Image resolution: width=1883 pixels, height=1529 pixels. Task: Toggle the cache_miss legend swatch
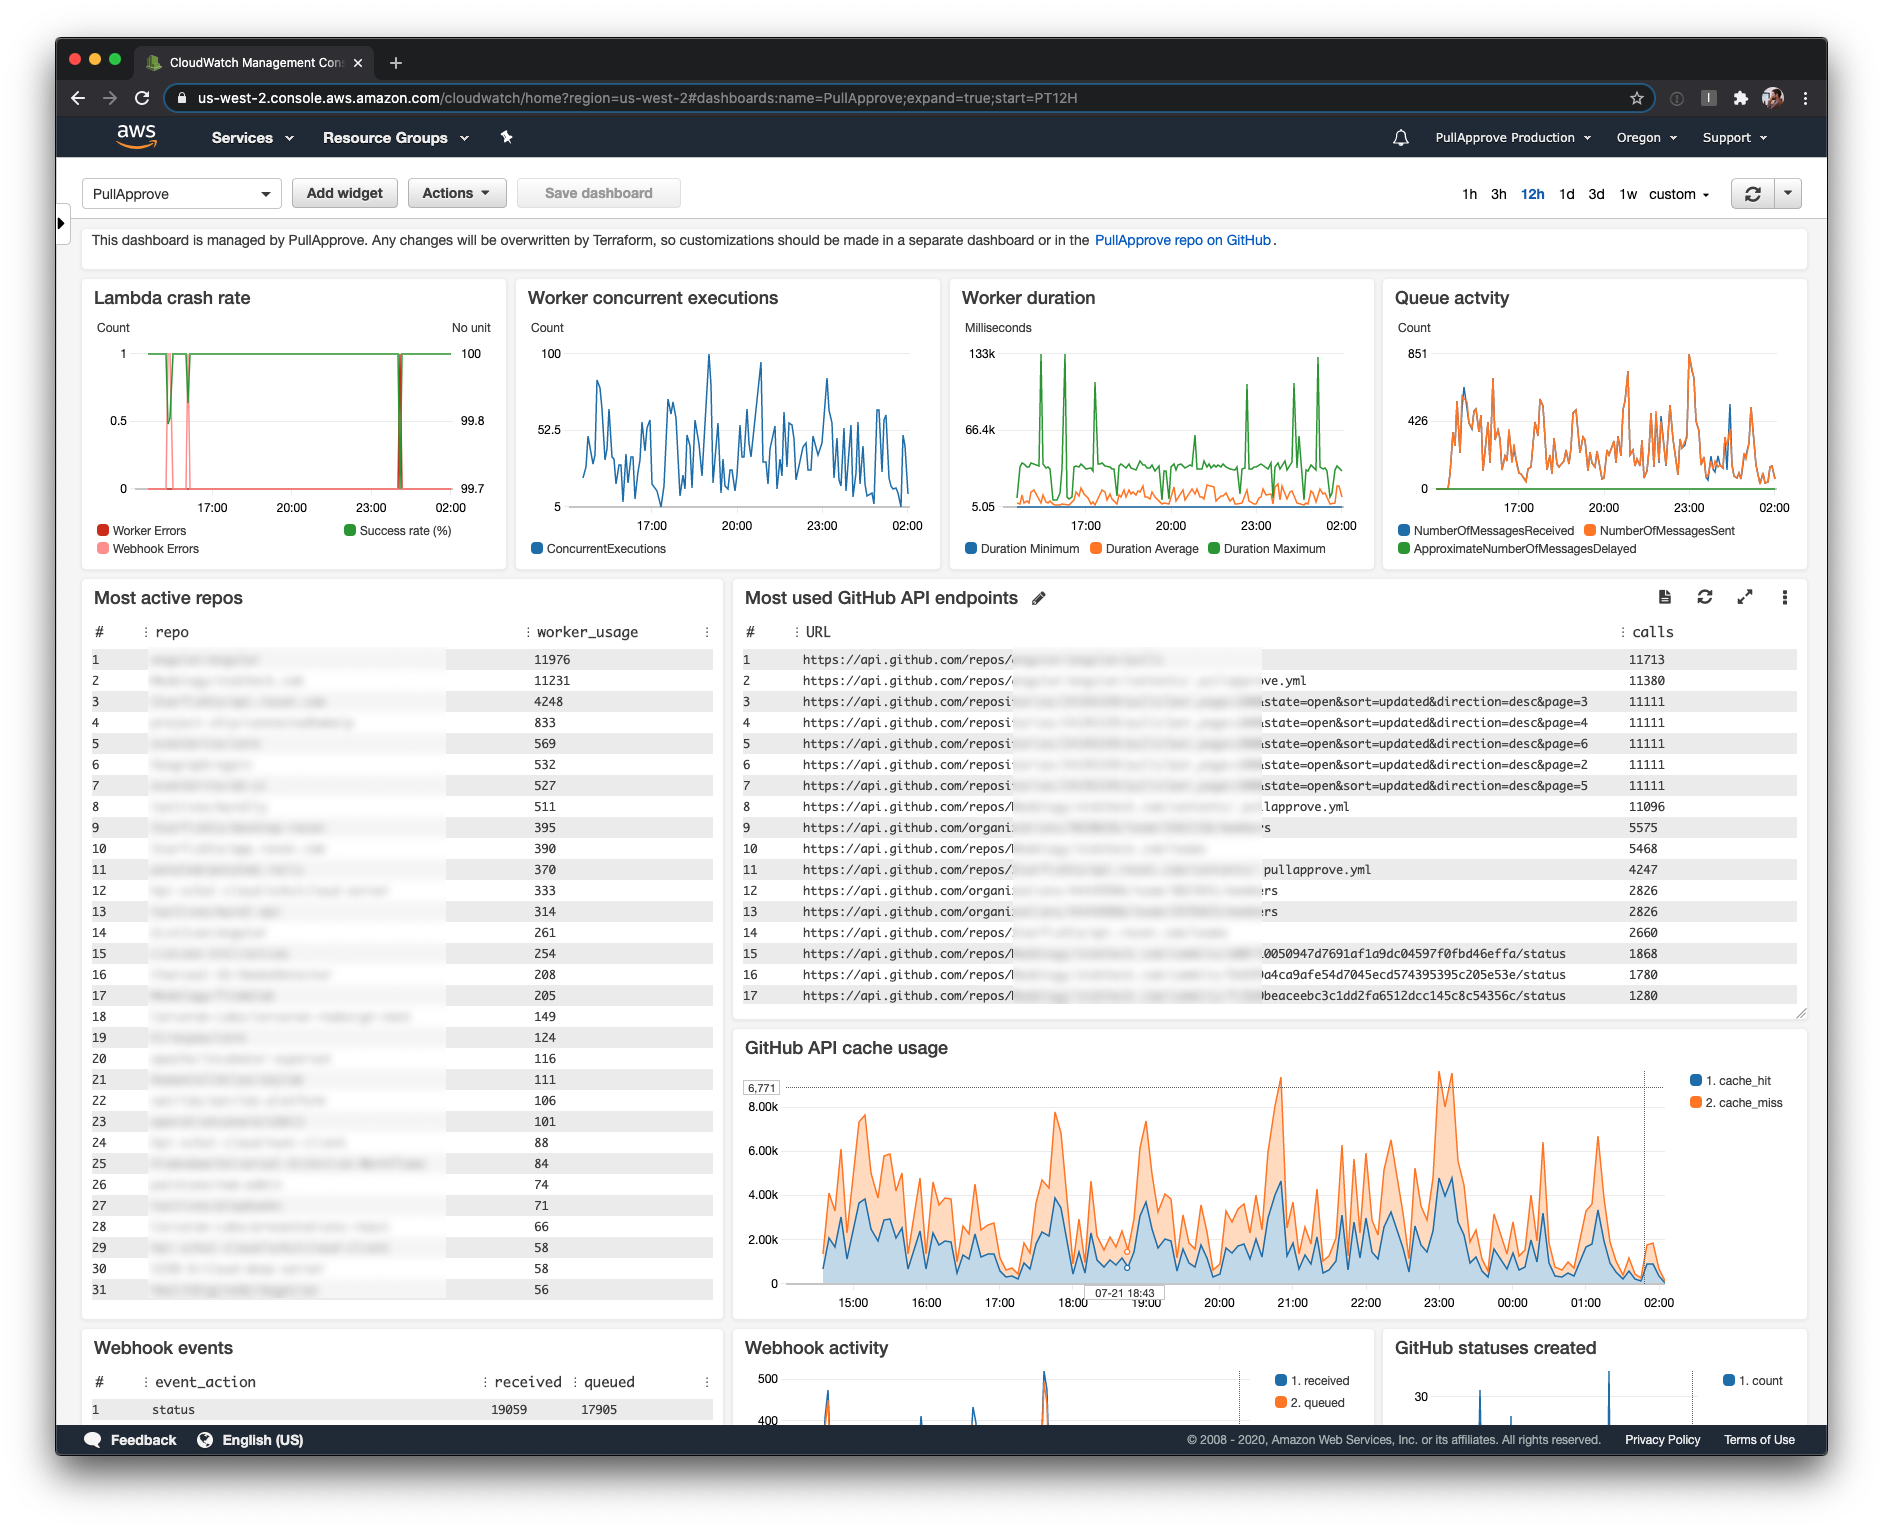(1696, 1102)
